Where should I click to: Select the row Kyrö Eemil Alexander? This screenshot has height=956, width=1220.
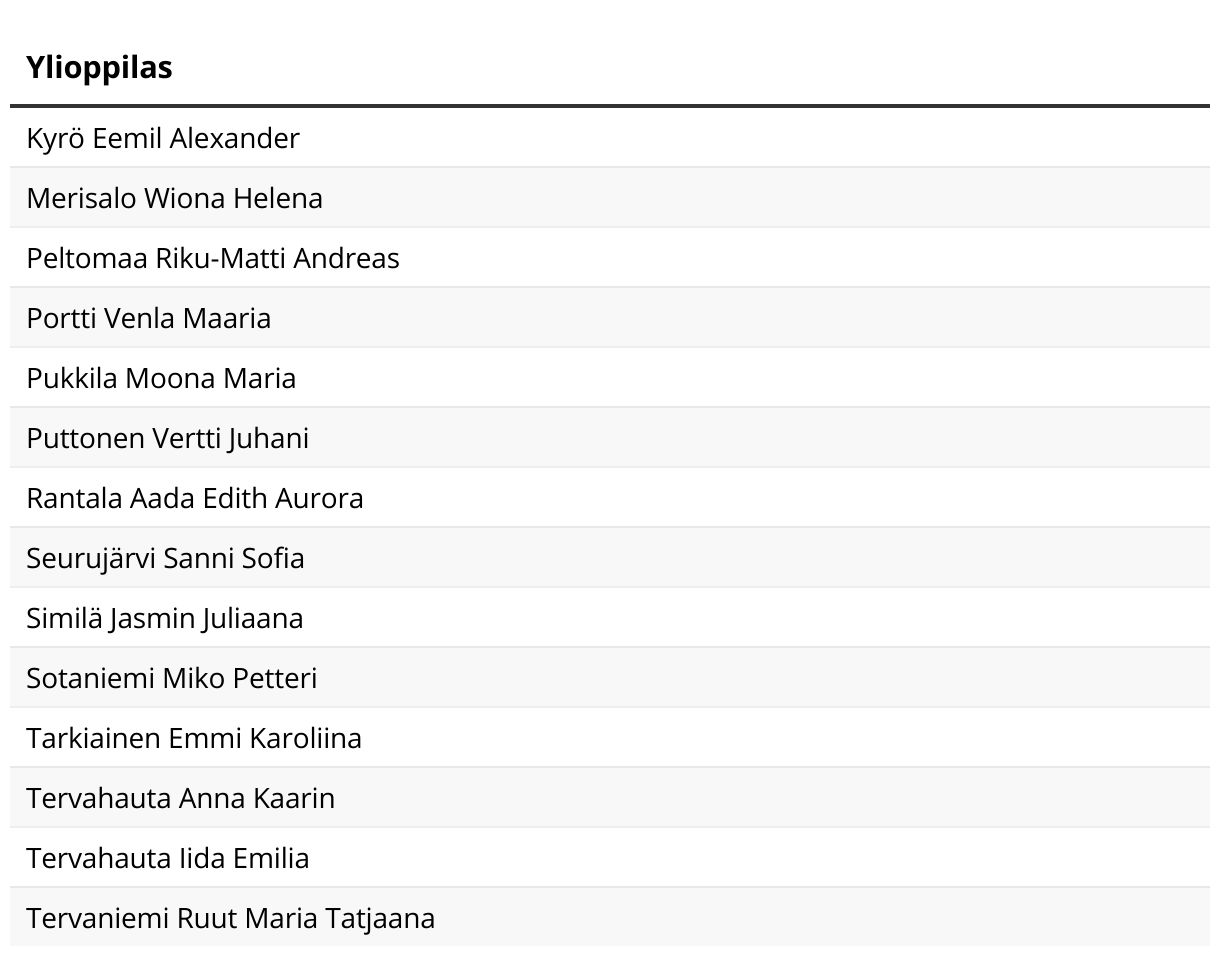click(610, 138)
